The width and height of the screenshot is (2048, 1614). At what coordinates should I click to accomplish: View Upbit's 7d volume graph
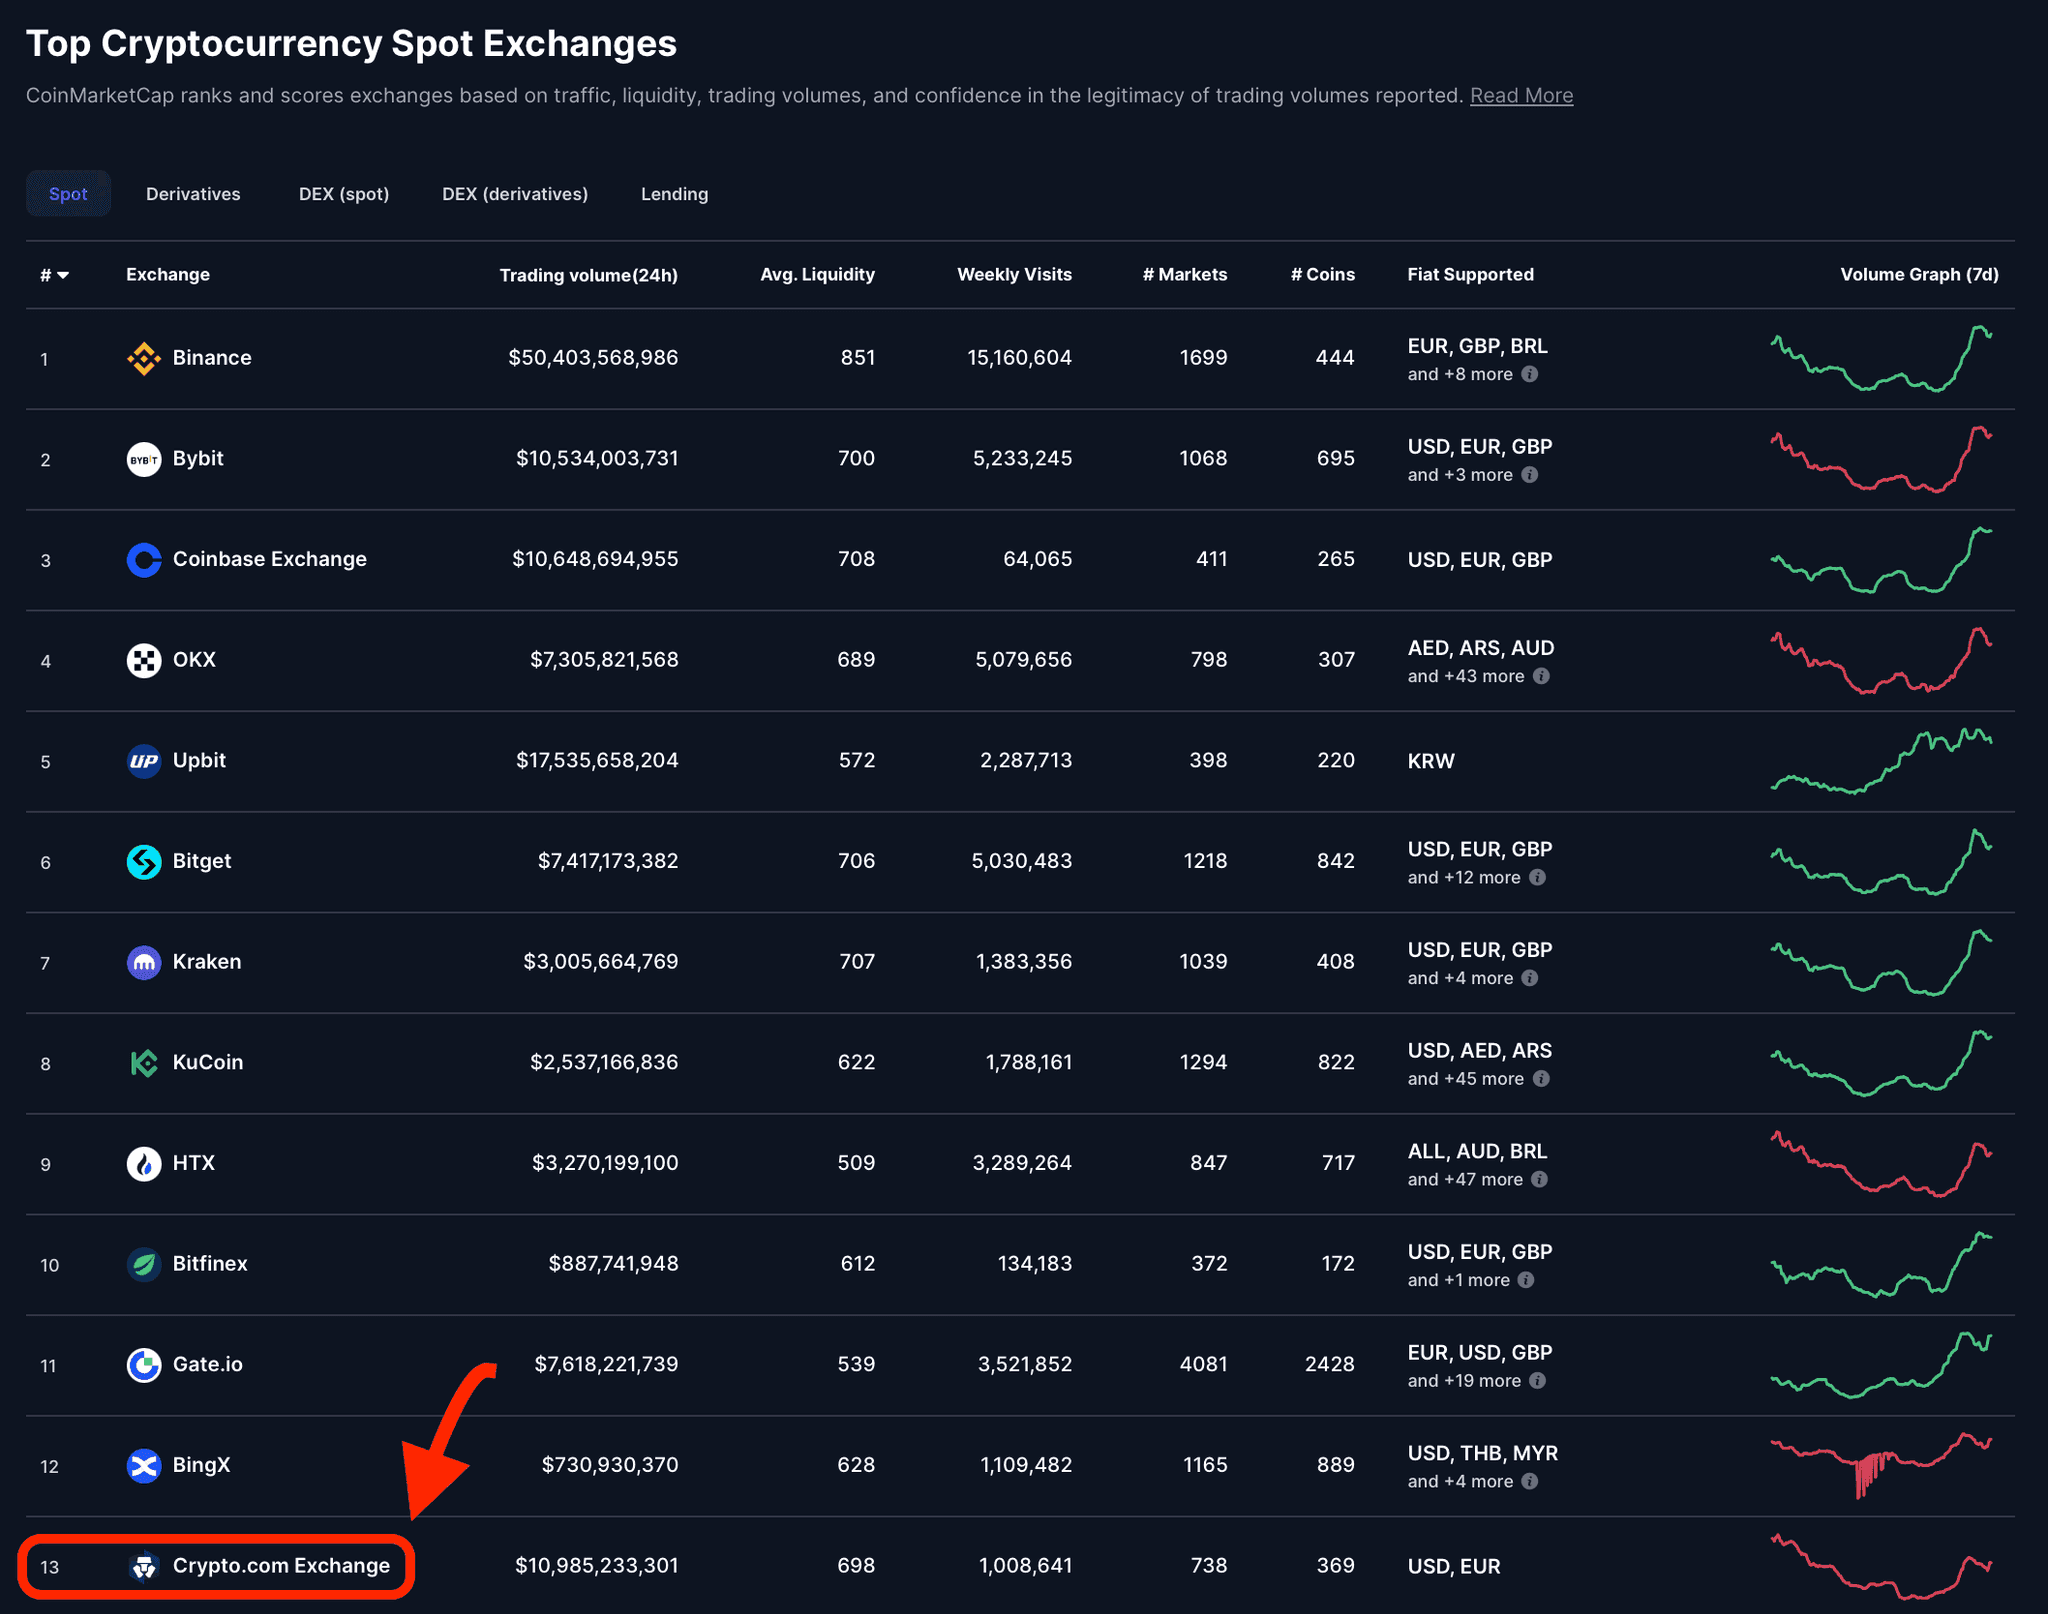tap(1881, 761)
